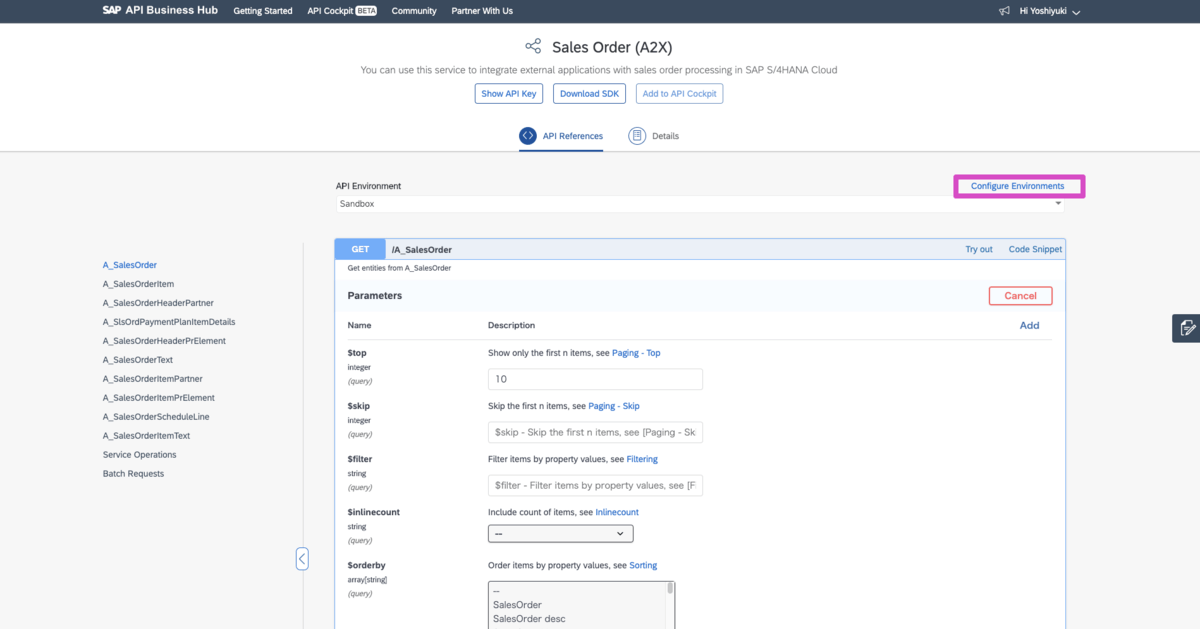1200x629 pixels.
Task: Open the $inlinecount dropdown
Action: 560,534
